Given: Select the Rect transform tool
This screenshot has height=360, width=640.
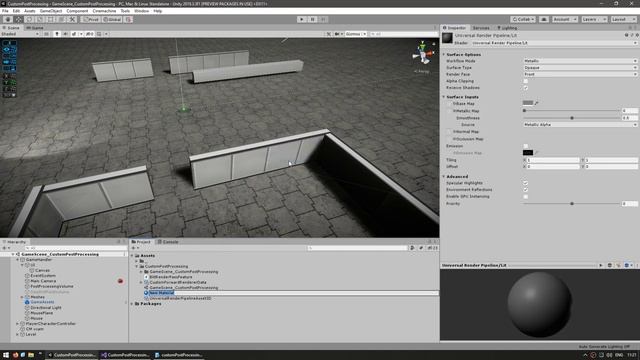Looking at the screenshot, I should pos(51,19).
